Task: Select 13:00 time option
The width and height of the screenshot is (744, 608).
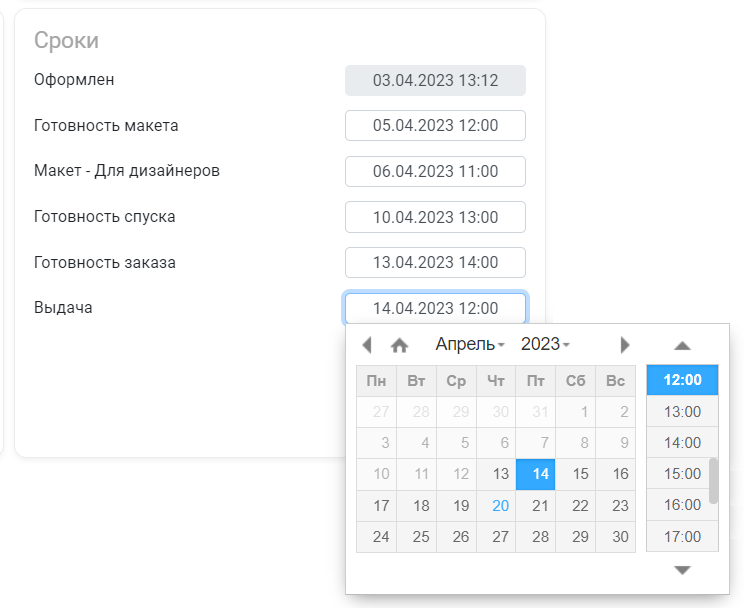Action: click(682, 412)
